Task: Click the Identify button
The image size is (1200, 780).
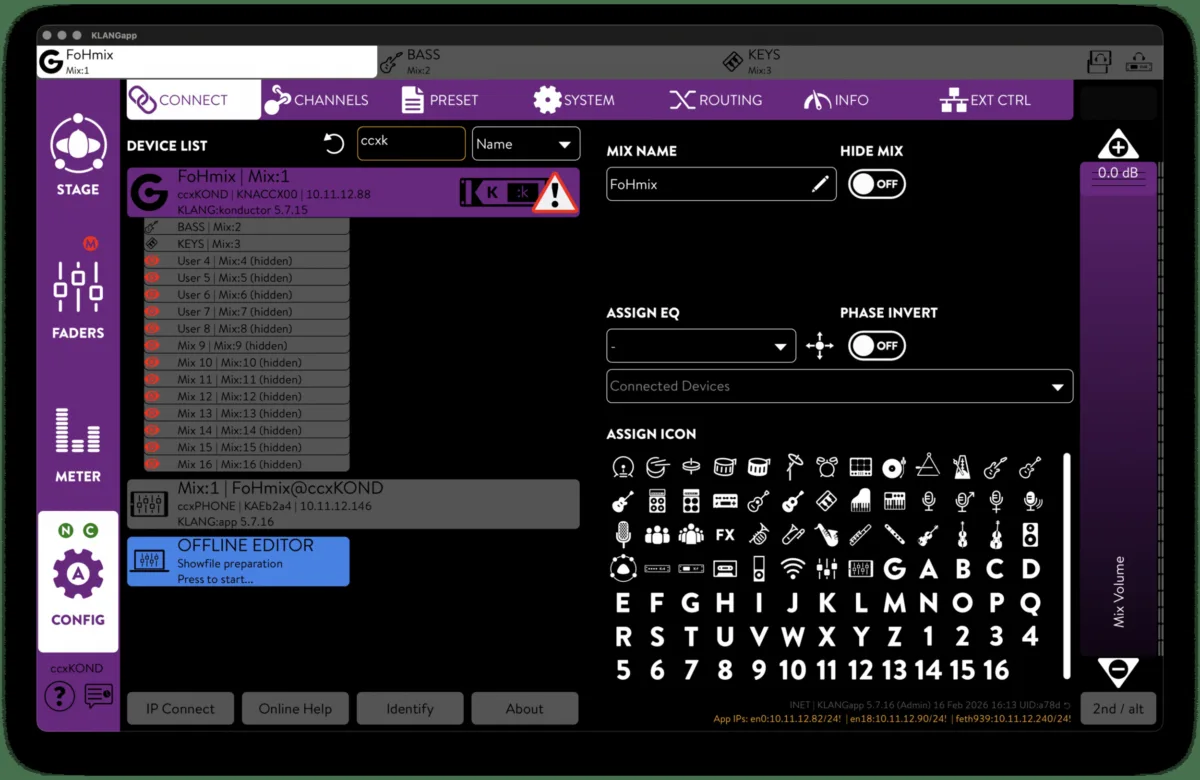Action: pyautogui.click(x=410, y=708)
